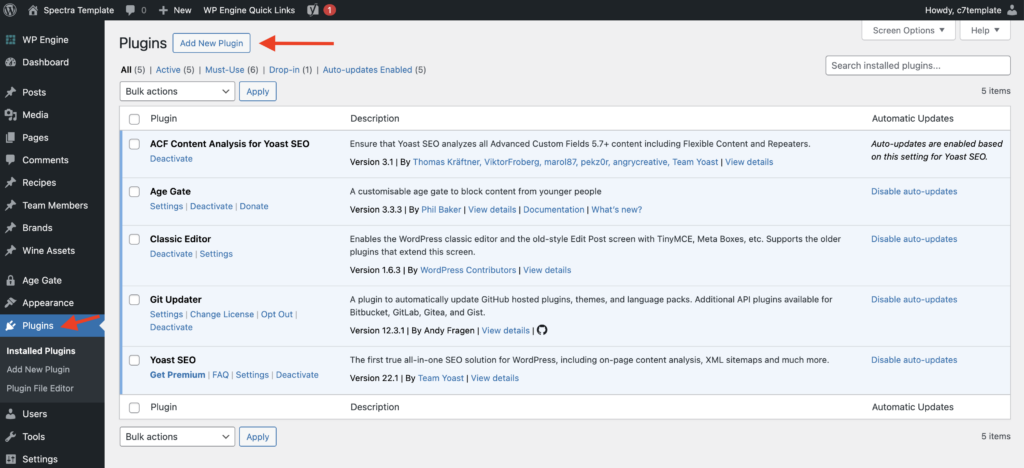The image size is (1024, 468).
Task: Tick the Git Updater plugin checkbox
Action: click(x=135, y=300)
